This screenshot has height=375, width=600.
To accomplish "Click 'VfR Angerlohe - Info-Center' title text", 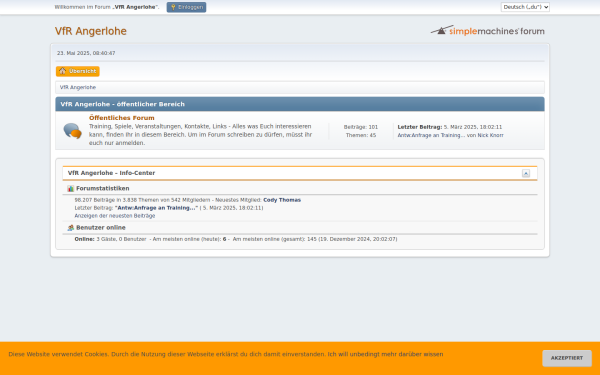I will click(x=111, y=173).
